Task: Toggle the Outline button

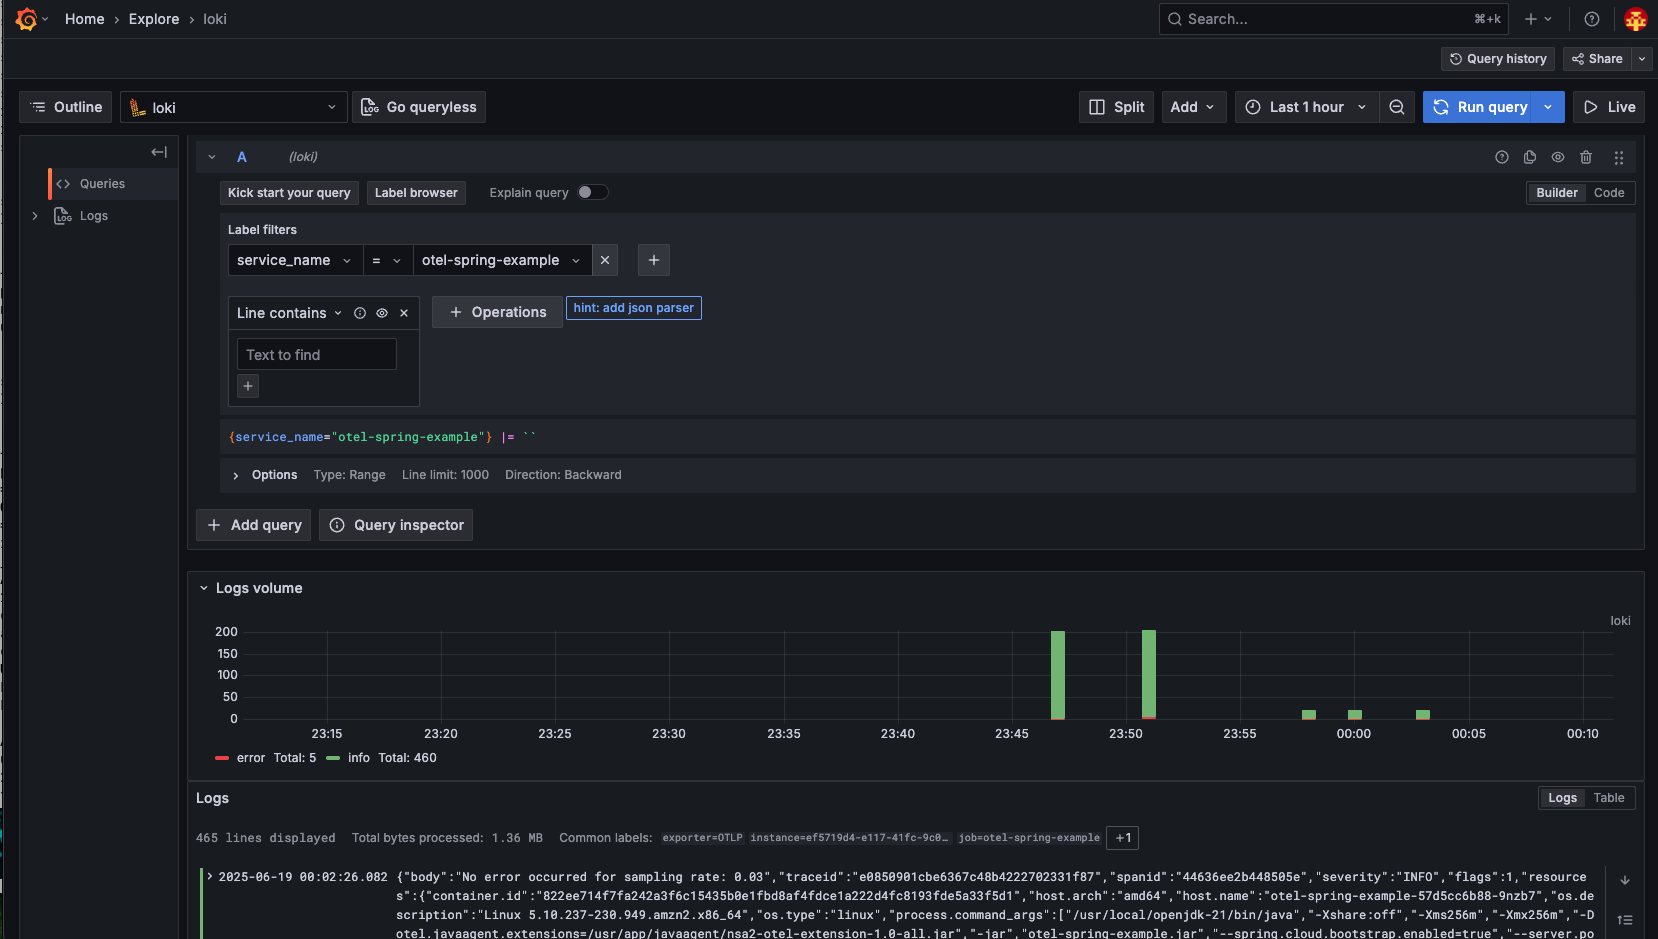Action: click(x=66, y=107)
